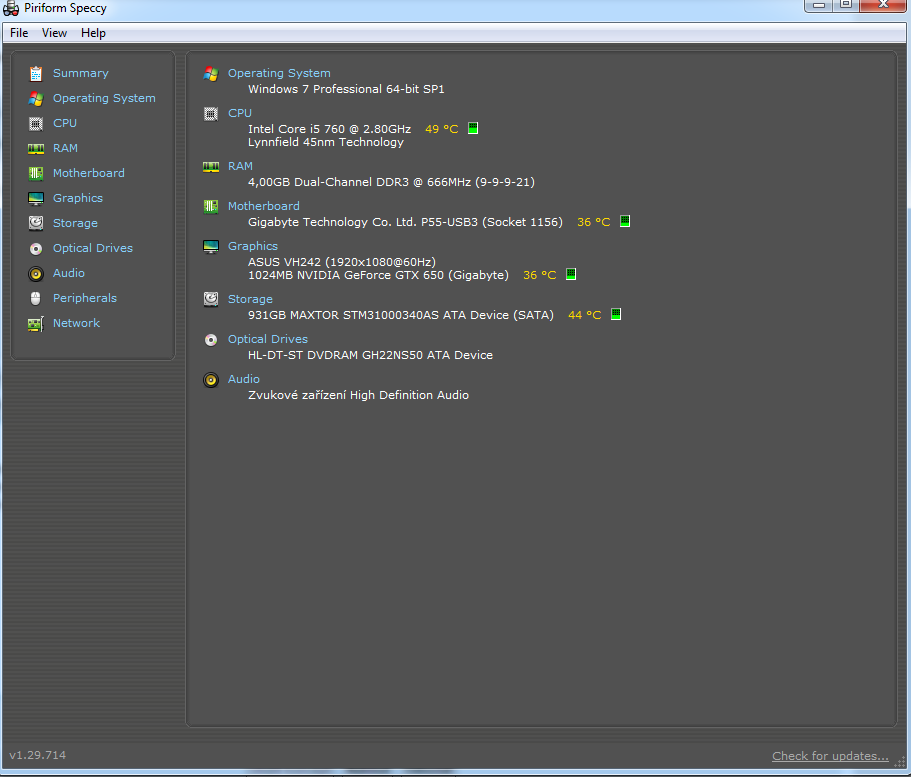Click the Network card icon in sidebar

(36, 324)
